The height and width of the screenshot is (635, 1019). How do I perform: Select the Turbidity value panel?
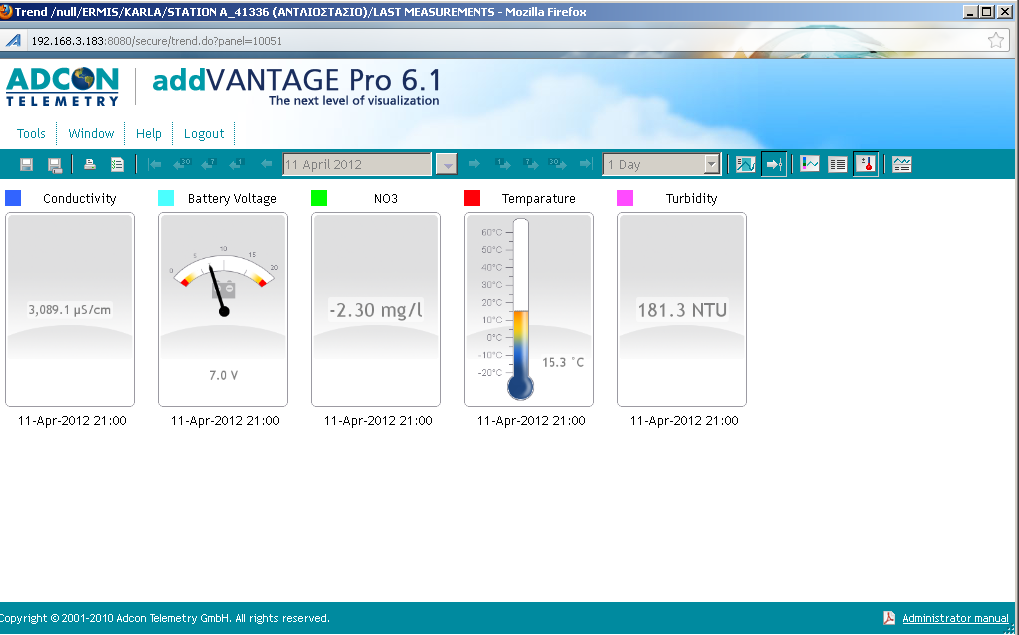(682, 309)
